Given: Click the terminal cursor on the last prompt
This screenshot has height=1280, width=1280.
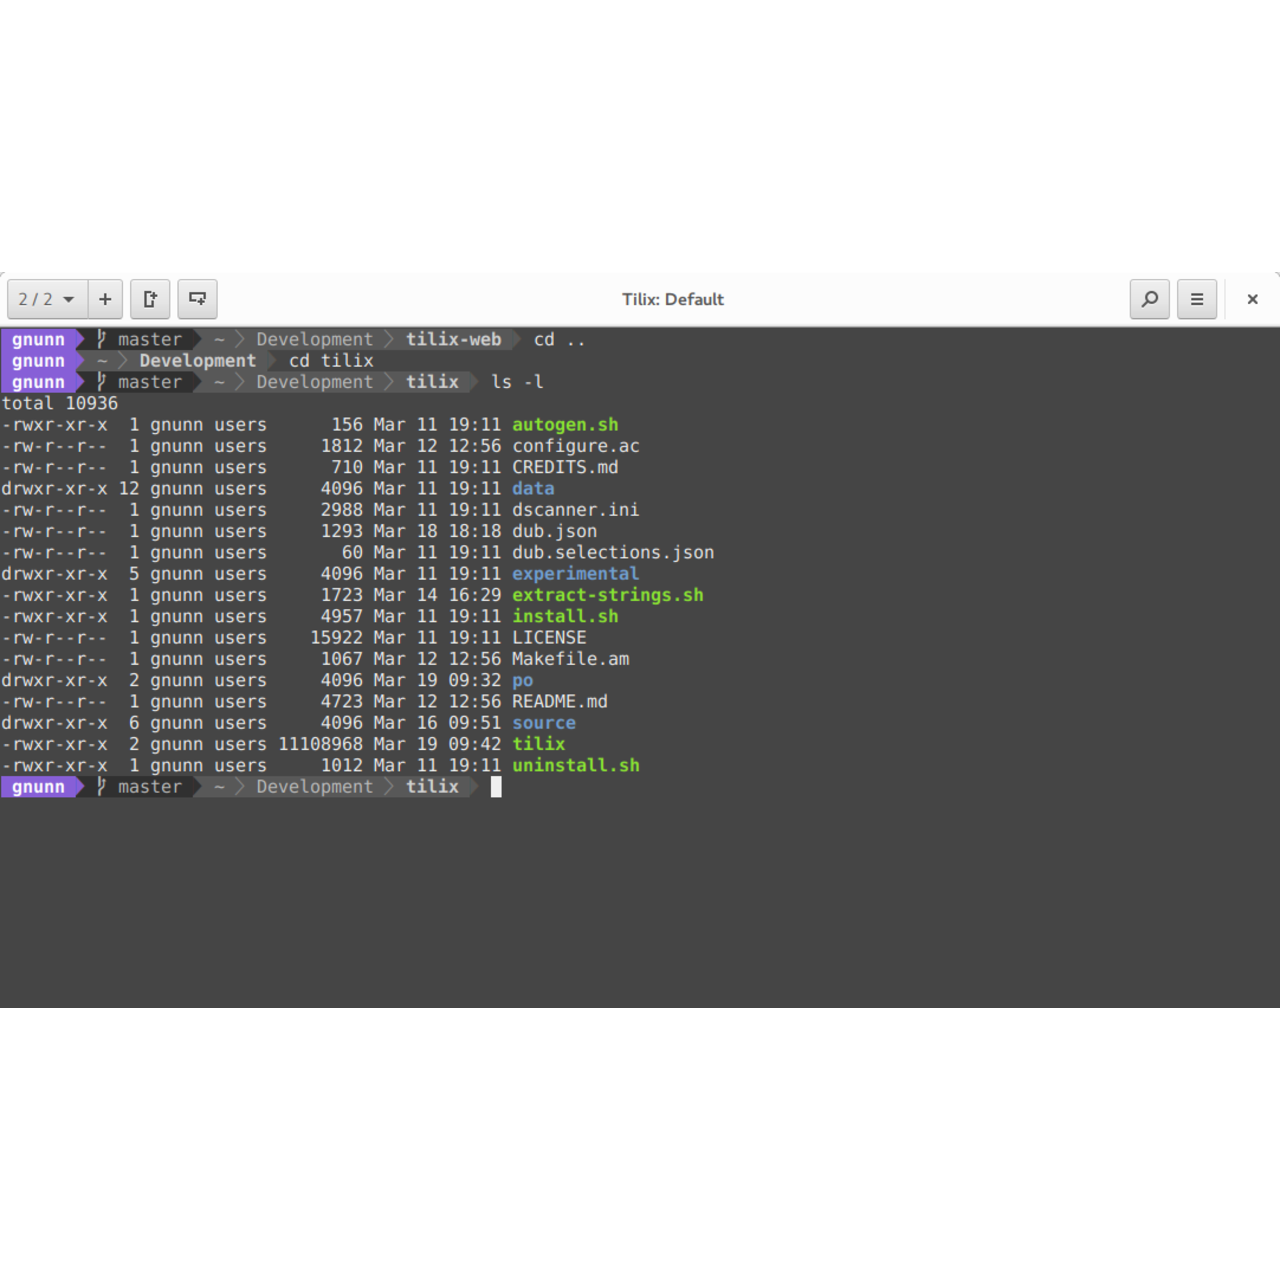Looking at the screenshot, I should (496, 787).
